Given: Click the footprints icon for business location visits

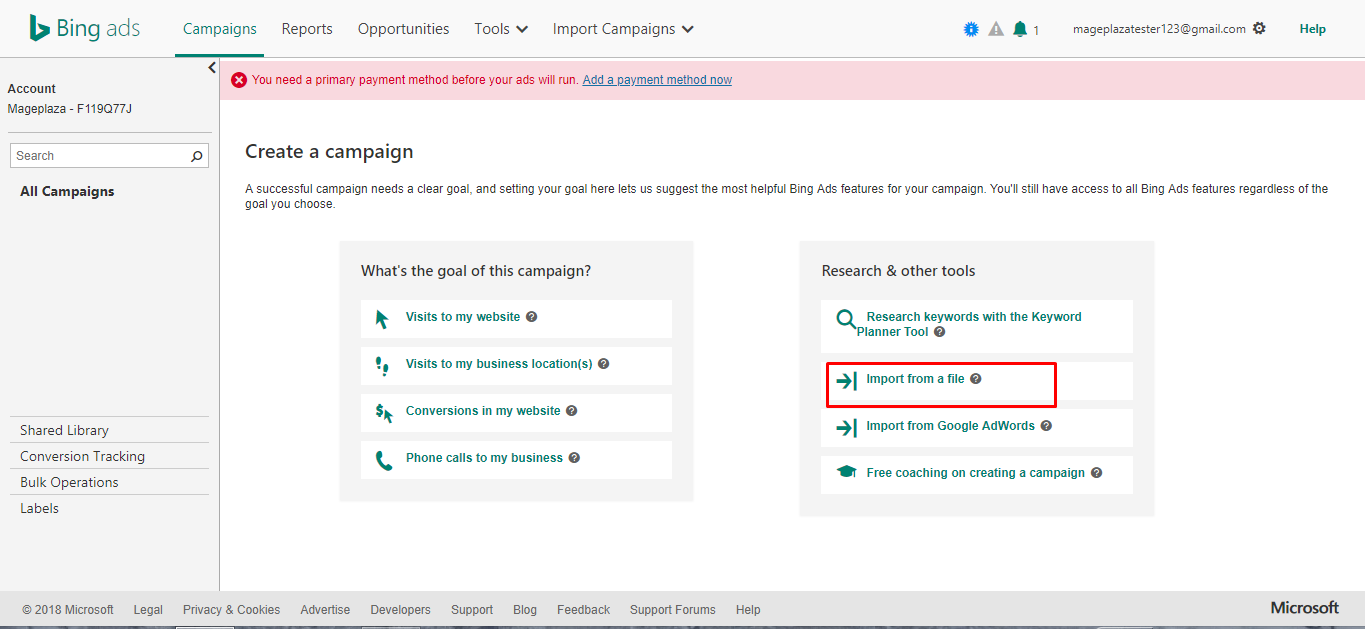Looking at the screenshot, I should [x=382, y=366].
